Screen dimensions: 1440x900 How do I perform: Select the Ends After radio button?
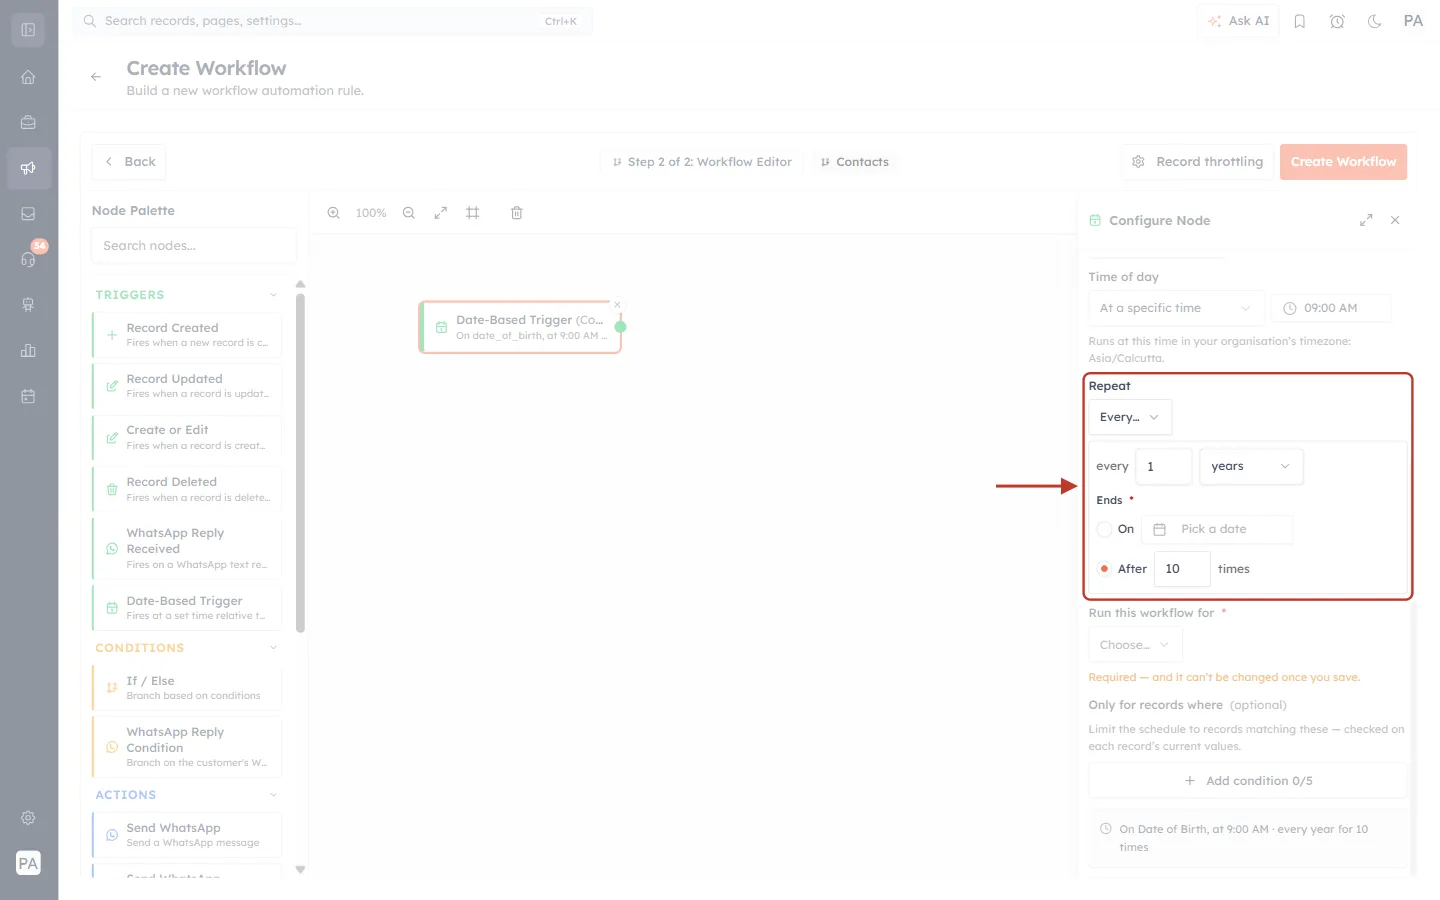point(1104,569)
